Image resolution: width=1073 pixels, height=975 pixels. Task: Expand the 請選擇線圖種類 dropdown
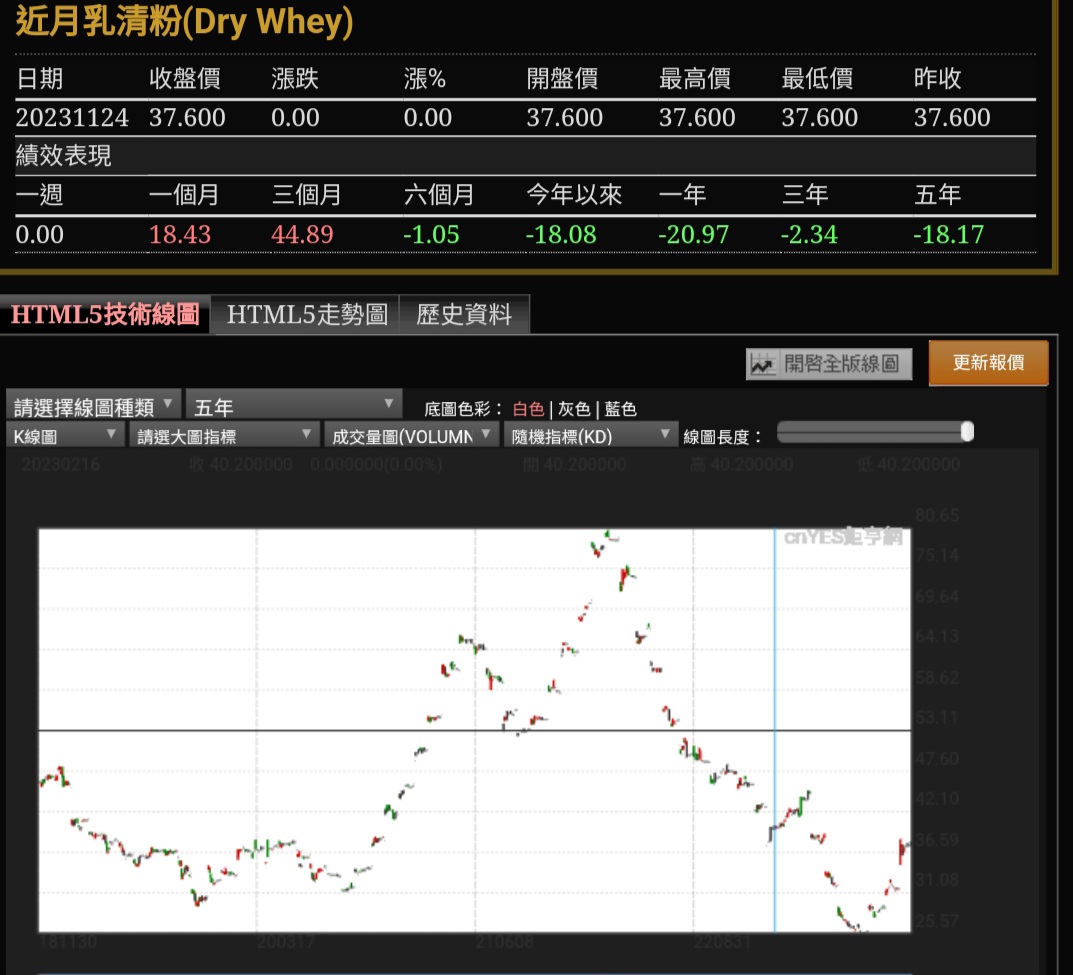[x=94, y=406]
